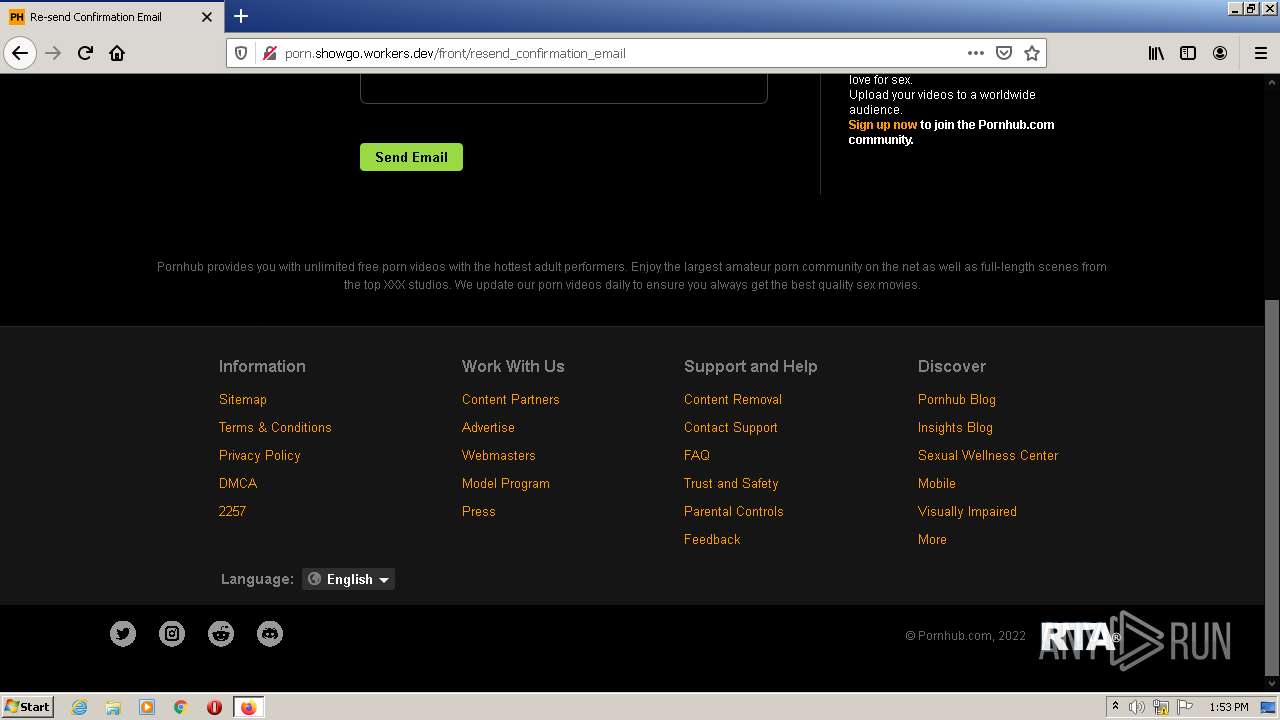Open the Feedback link
Screen dimensions: 1280x720
(712, 539)
